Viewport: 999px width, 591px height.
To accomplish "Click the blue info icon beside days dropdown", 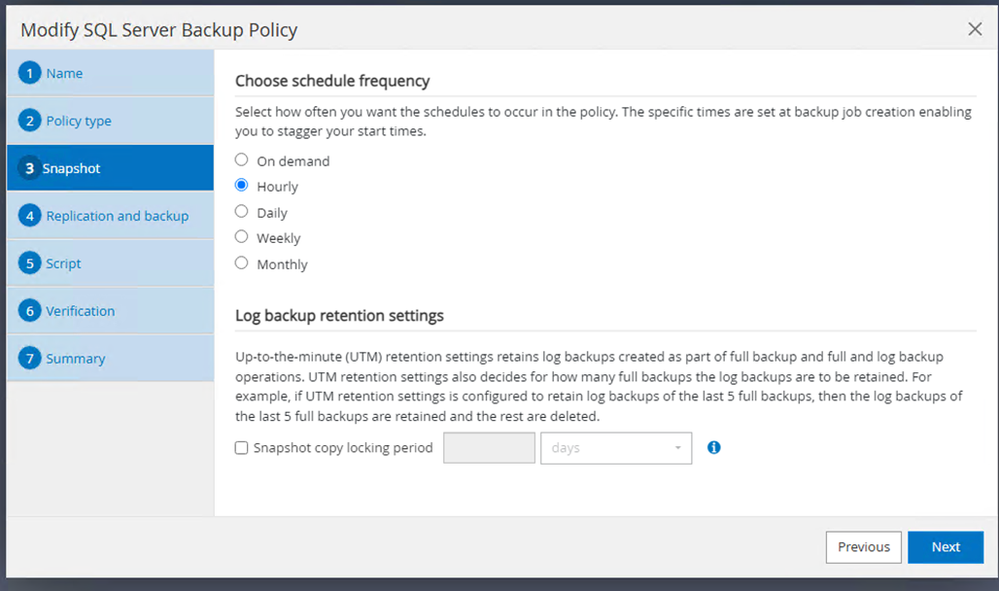I will pyautogui.click(x=714, y=448).
